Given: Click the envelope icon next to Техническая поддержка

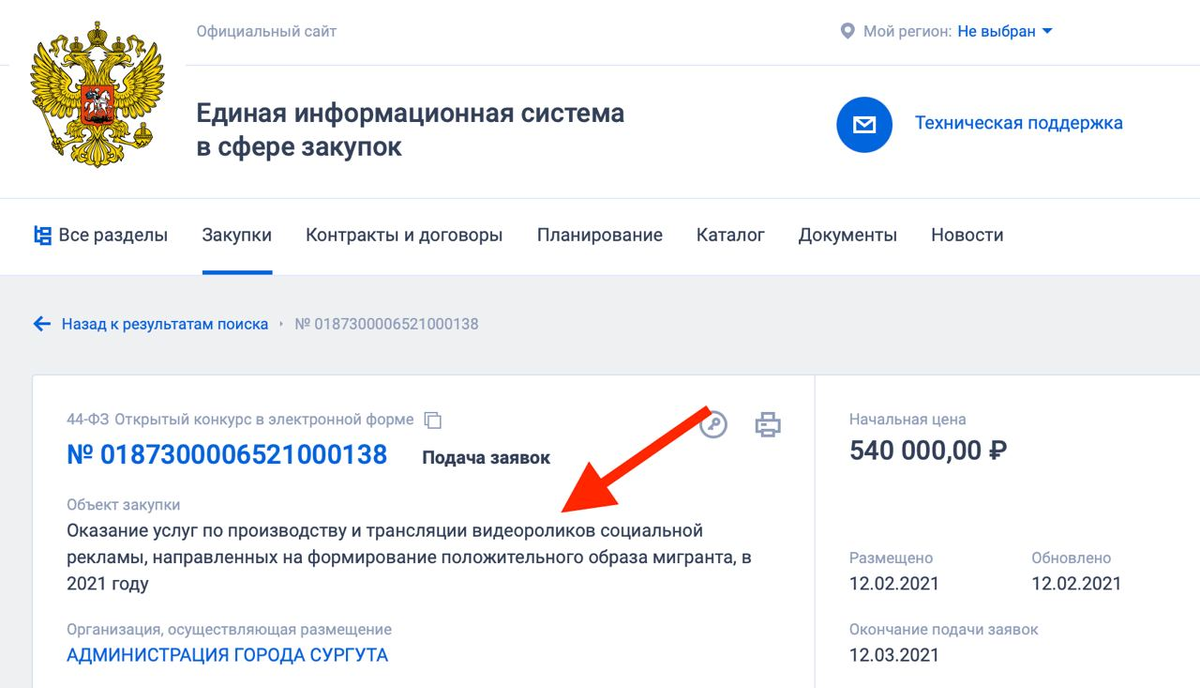Looking at the screenshot, I should pos(864,124).
